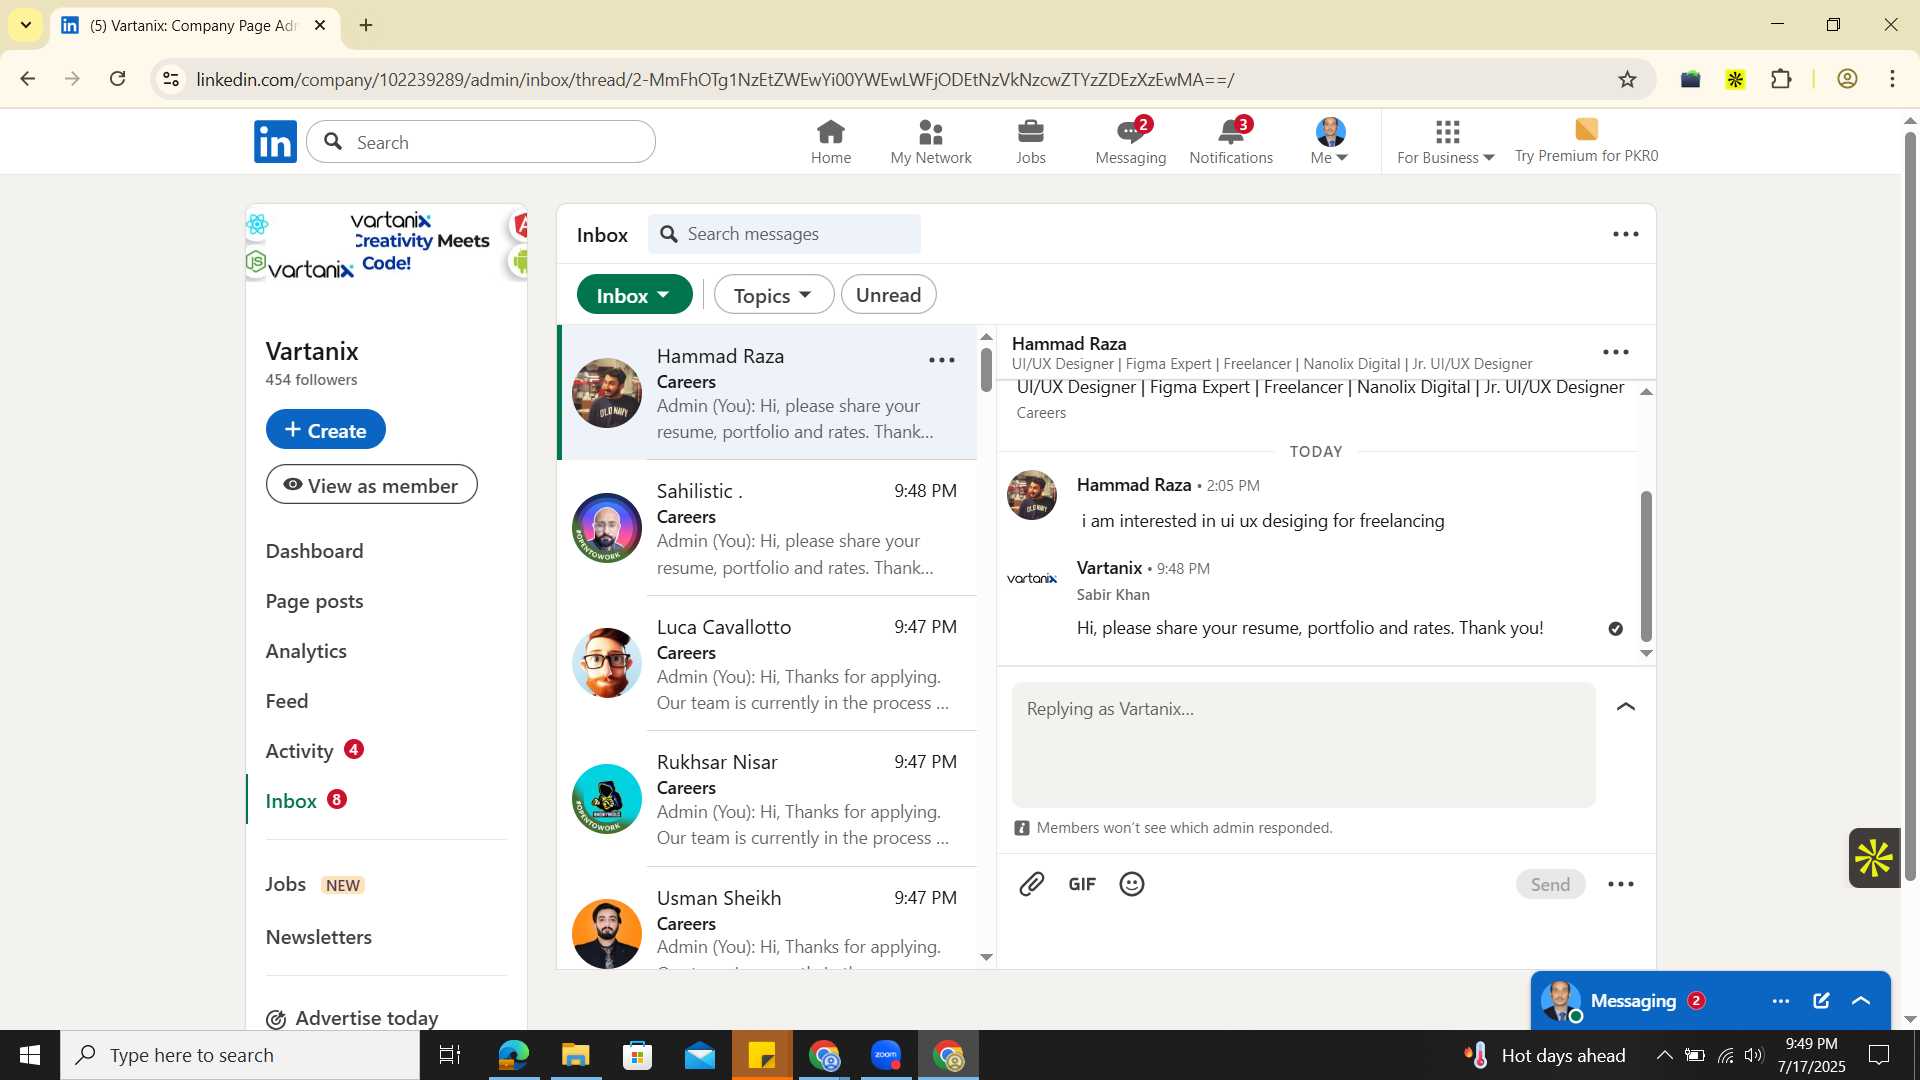Open Microsoft Edge in taskbar
Image resolution: width=1920 pixels, height=1080 pixels.
(514, 1055)
